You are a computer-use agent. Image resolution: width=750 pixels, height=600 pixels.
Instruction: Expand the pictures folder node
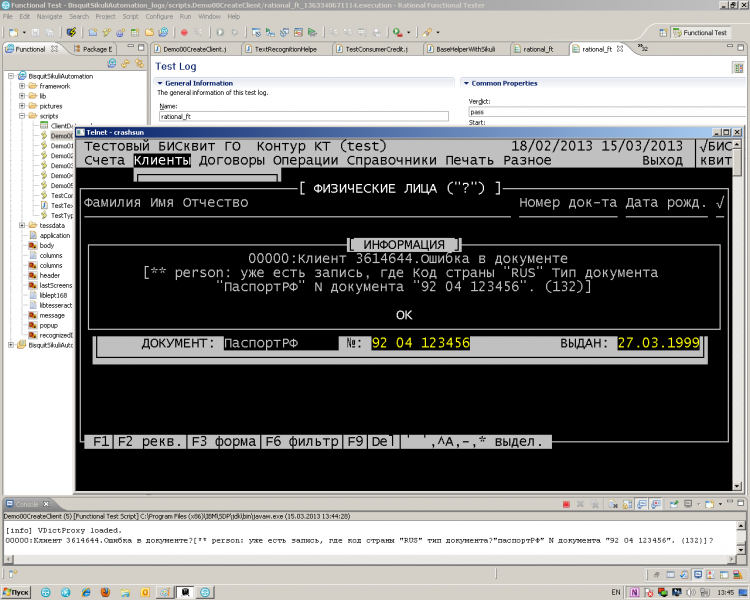21,105
